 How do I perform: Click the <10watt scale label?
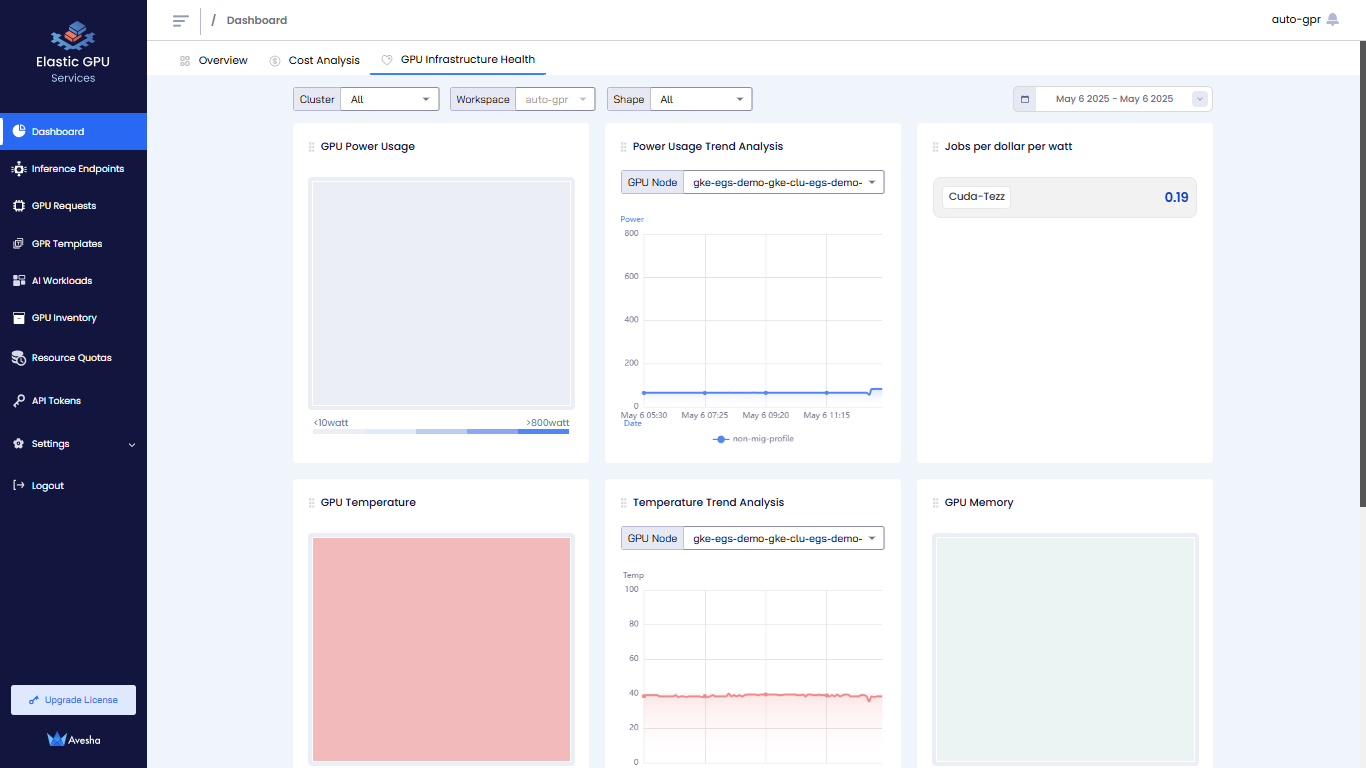pyautogui.click(x=331, y=423)
